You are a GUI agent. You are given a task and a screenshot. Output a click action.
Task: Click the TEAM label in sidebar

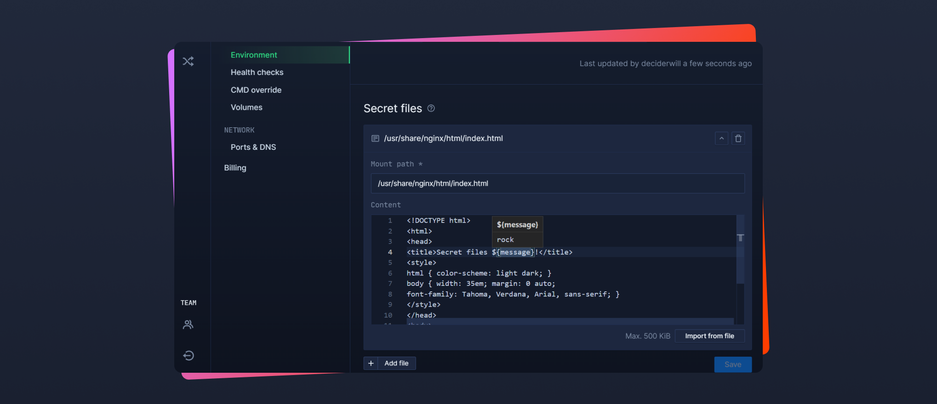(188, 303)
